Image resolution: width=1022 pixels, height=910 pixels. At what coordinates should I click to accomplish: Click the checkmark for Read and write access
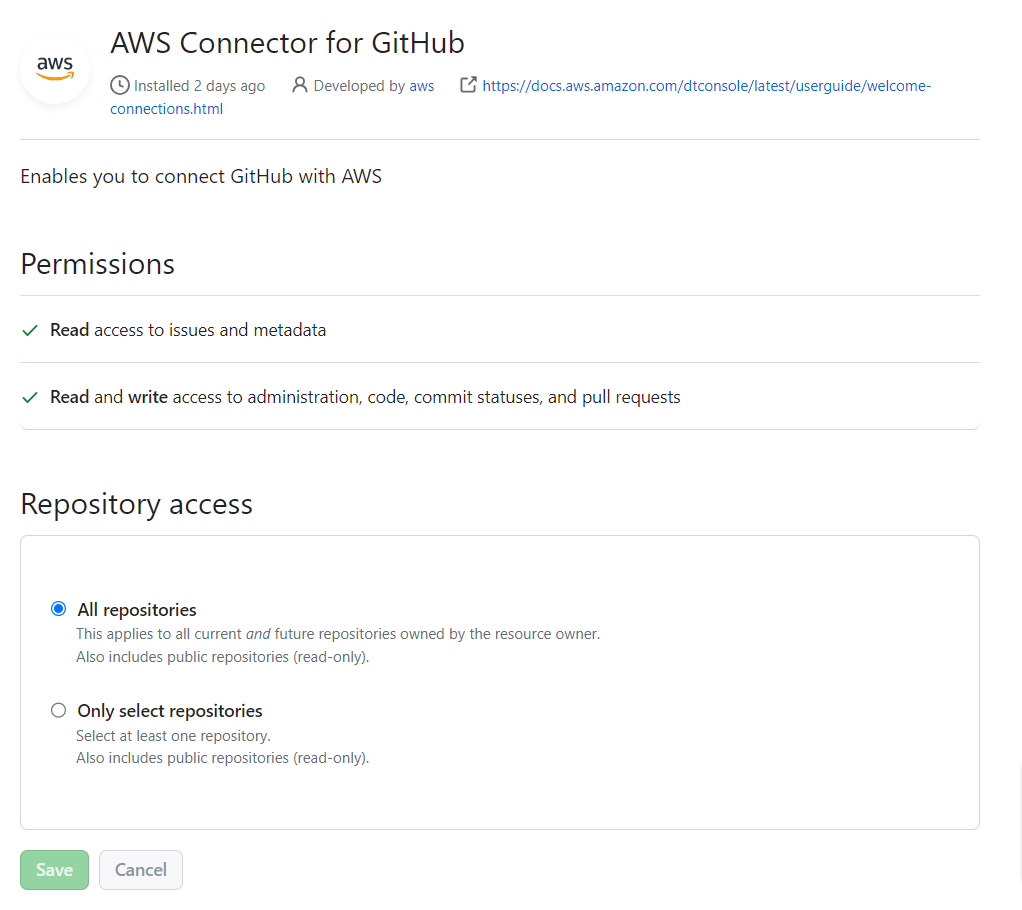click(30, 398)
